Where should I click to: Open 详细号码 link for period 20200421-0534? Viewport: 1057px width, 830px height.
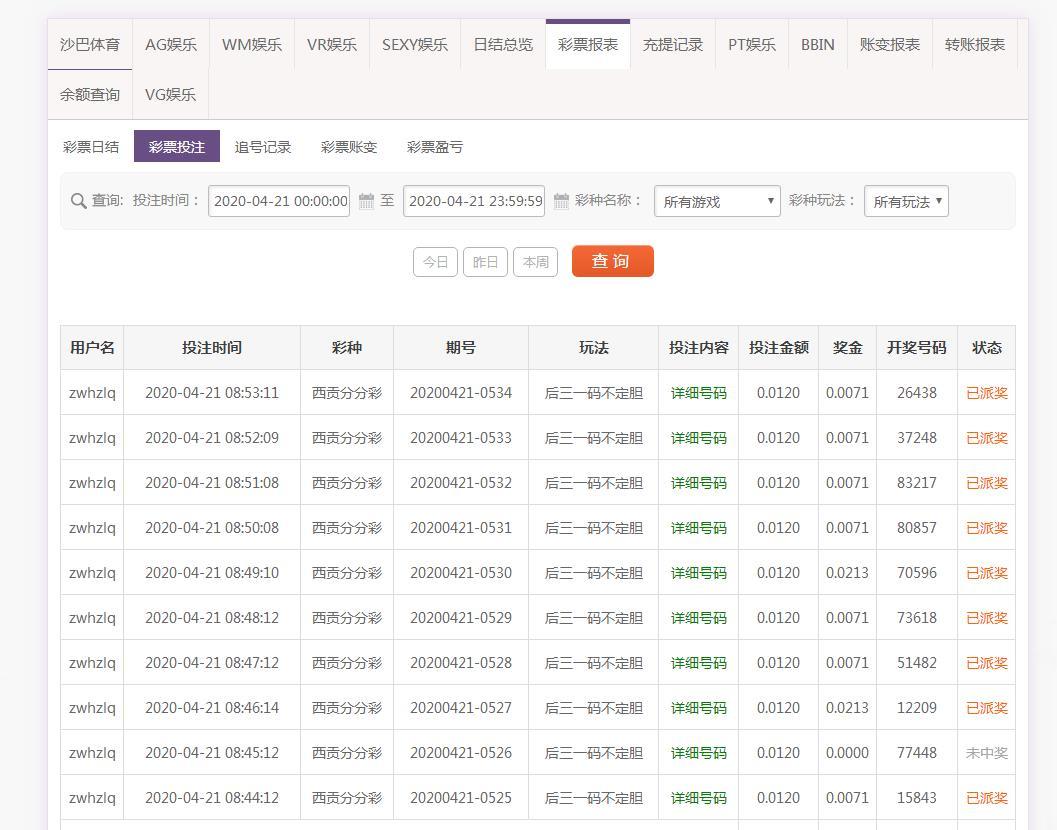[x=698, y=393]
